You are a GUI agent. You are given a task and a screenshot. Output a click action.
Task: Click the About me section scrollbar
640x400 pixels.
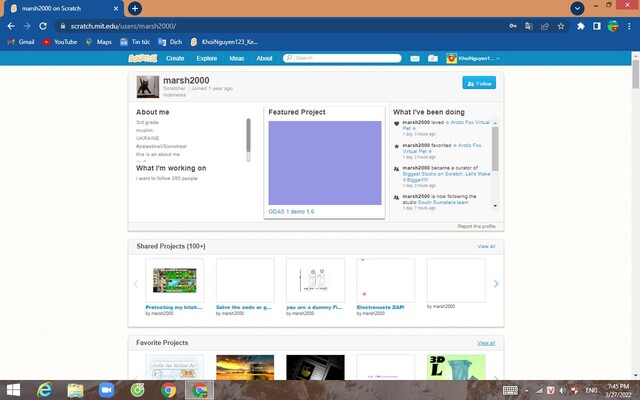click(x=248, y=140)
